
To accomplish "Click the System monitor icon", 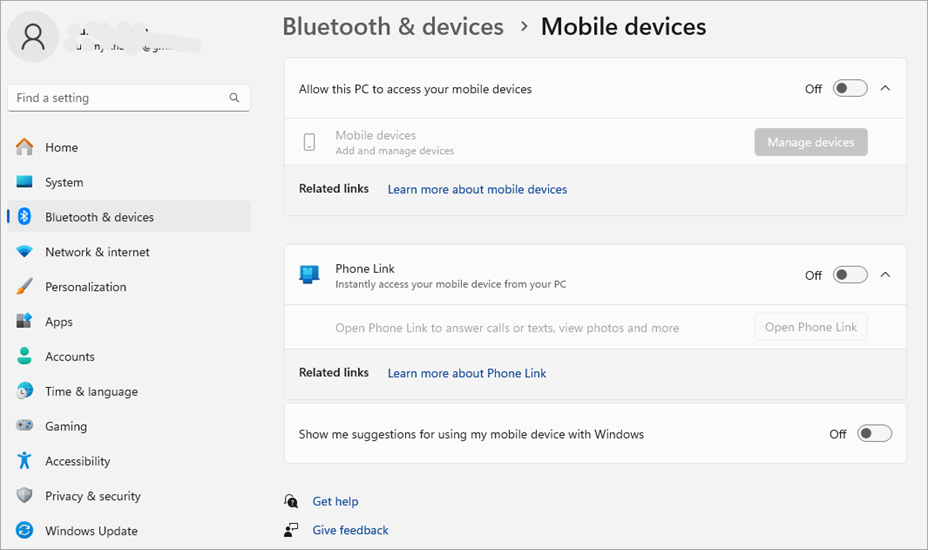I will [25, 182].
